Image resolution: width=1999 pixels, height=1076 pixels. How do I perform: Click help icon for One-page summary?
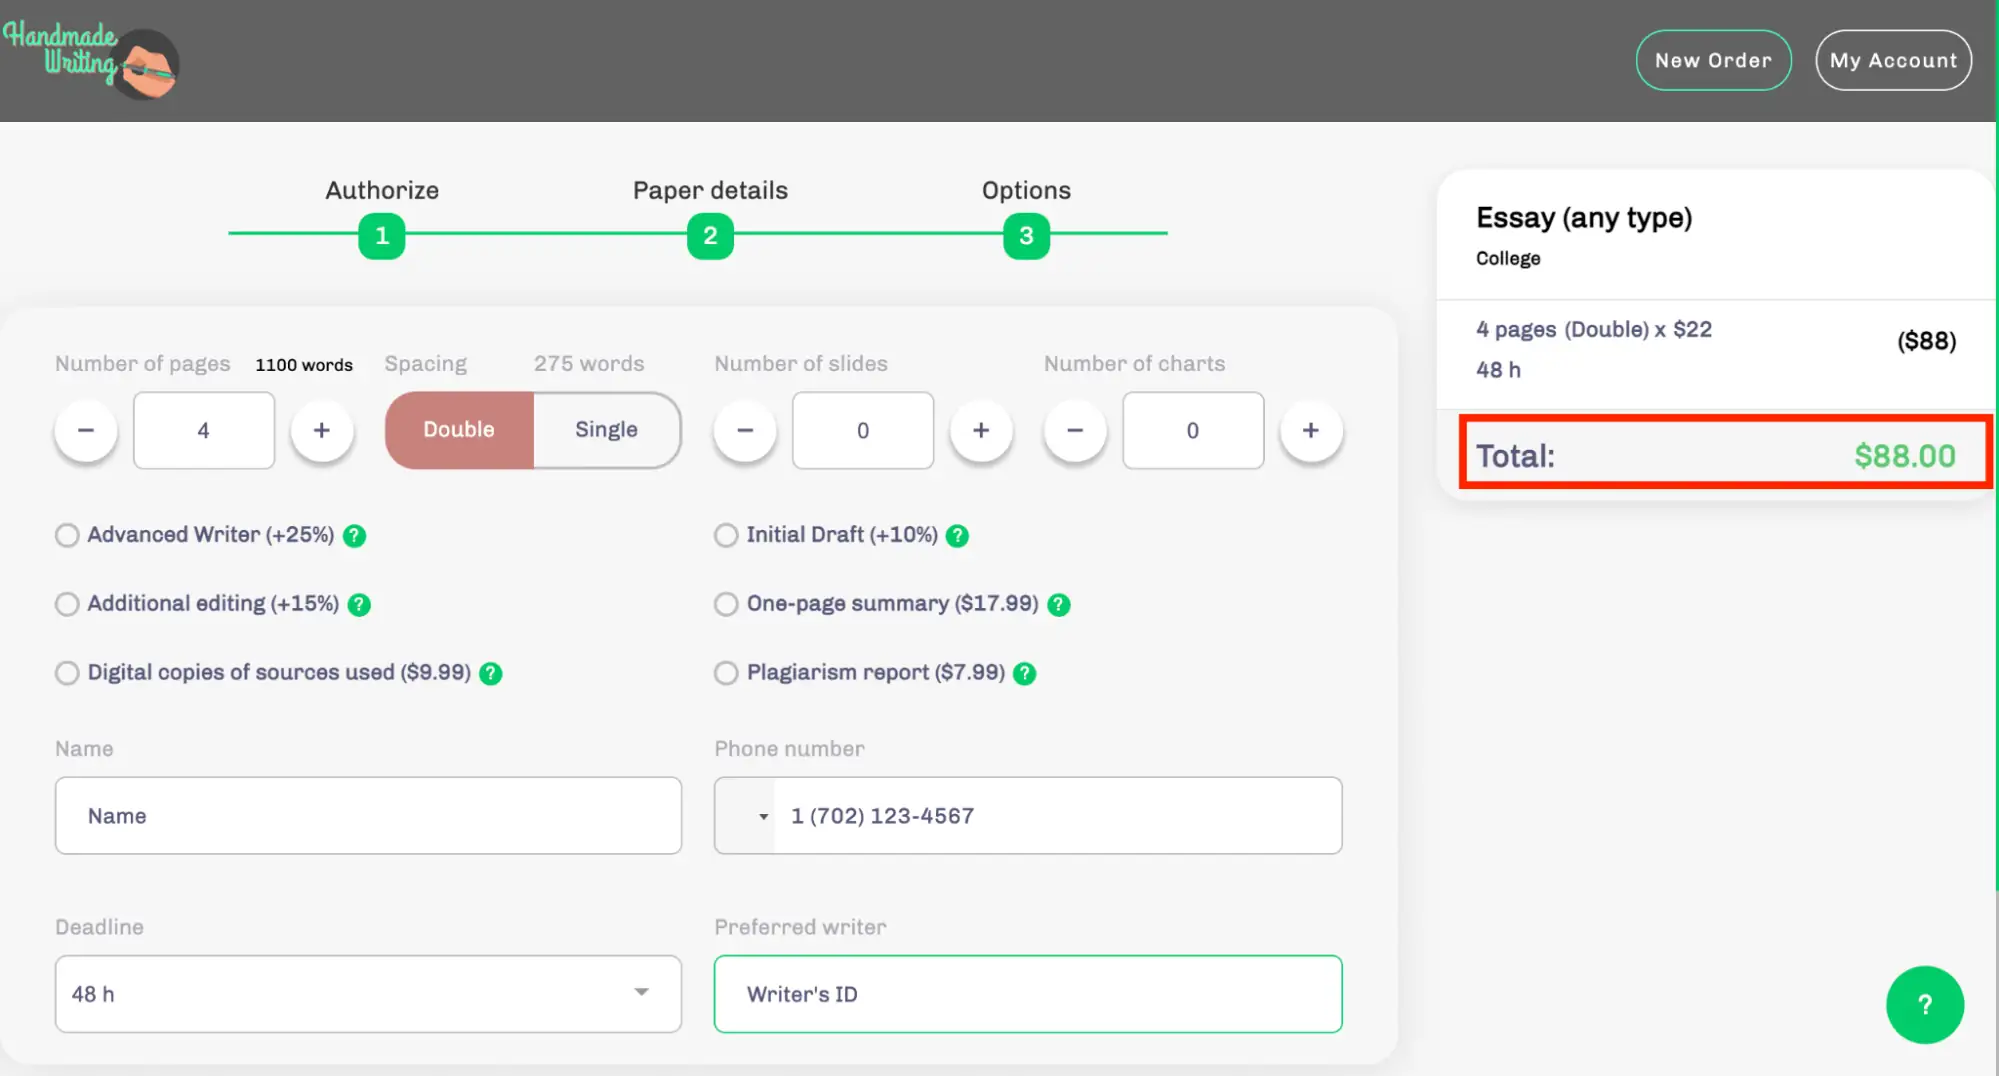tap(1059, 605)
